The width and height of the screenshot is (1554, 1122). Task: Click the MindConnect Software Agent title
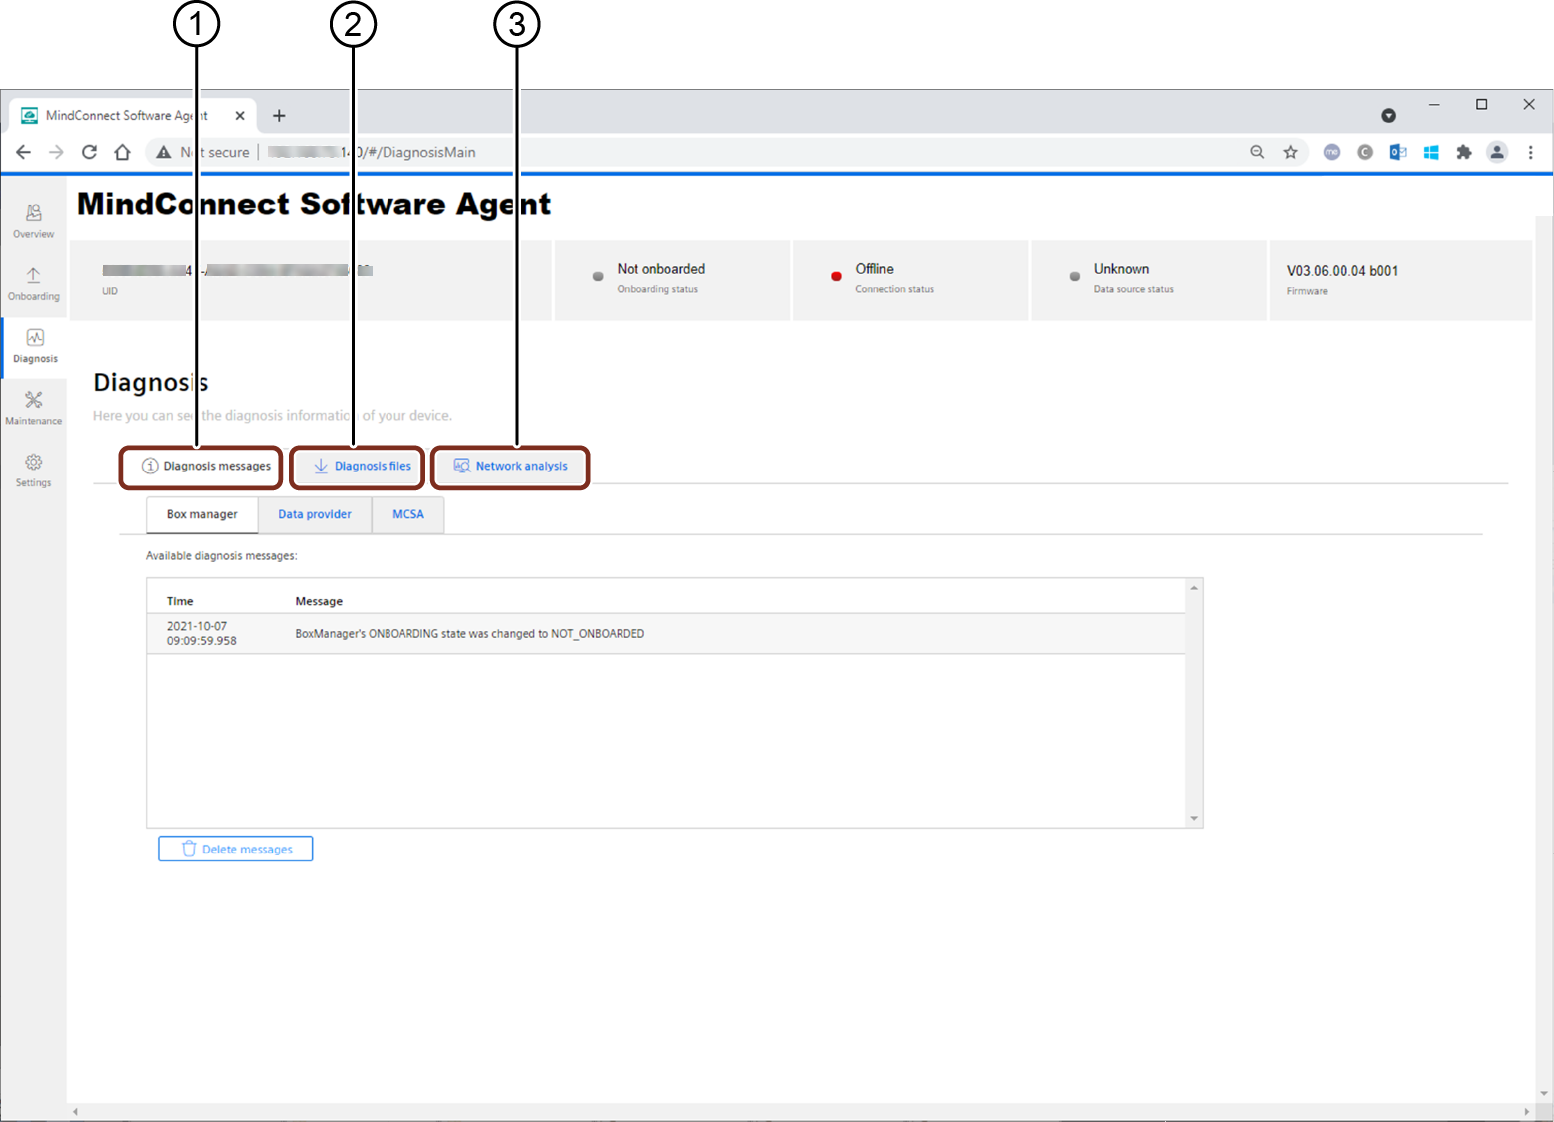314,204
